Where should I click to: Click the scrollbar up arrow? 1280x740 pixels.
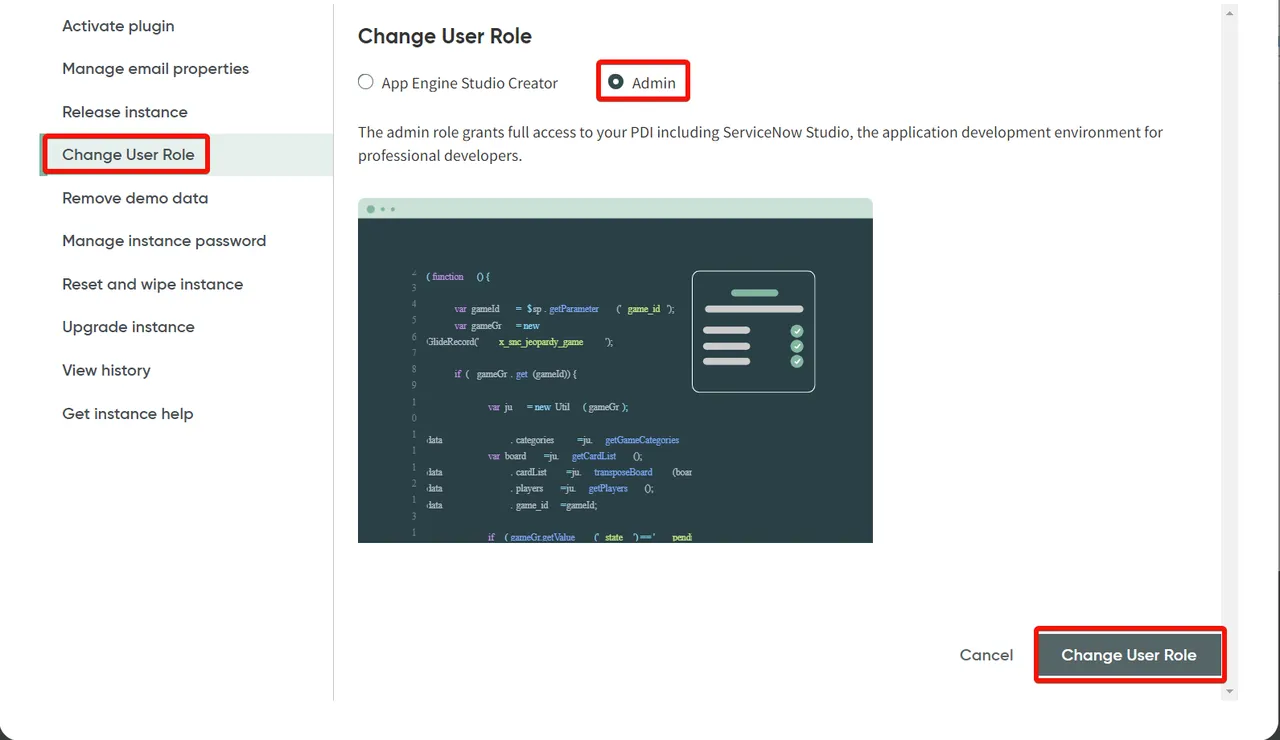coord(1229,13)
